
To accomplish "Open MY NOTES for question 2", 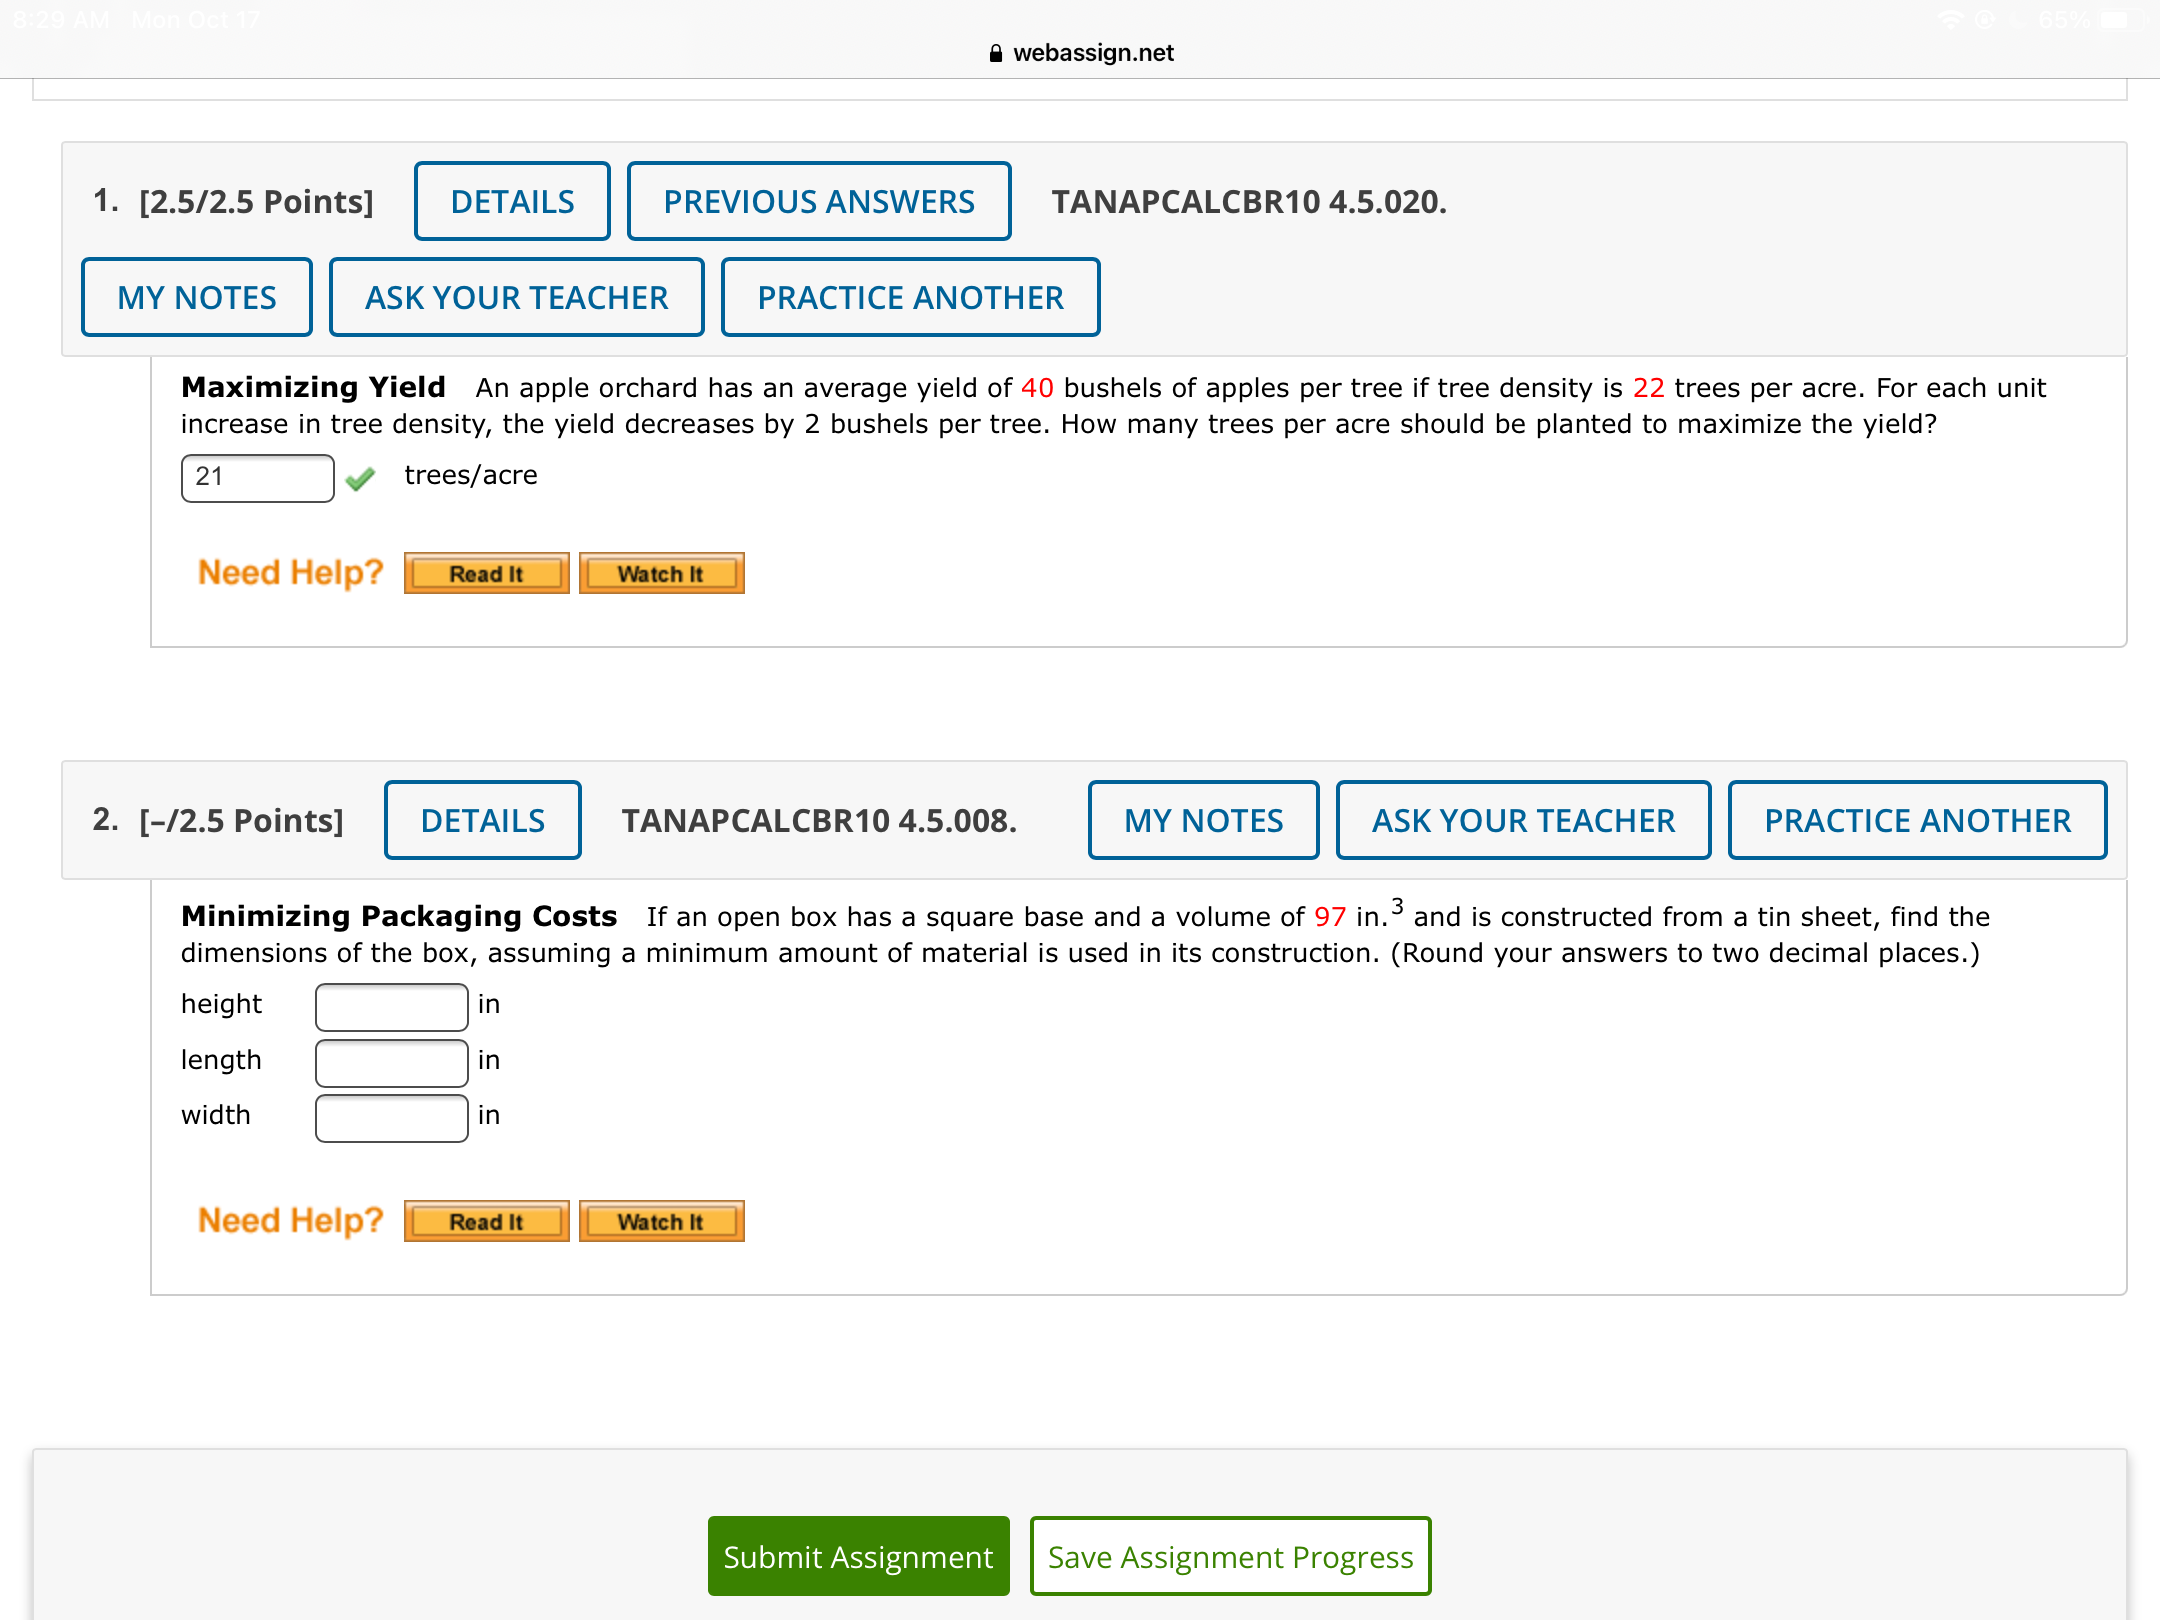I will (1203, 820).
